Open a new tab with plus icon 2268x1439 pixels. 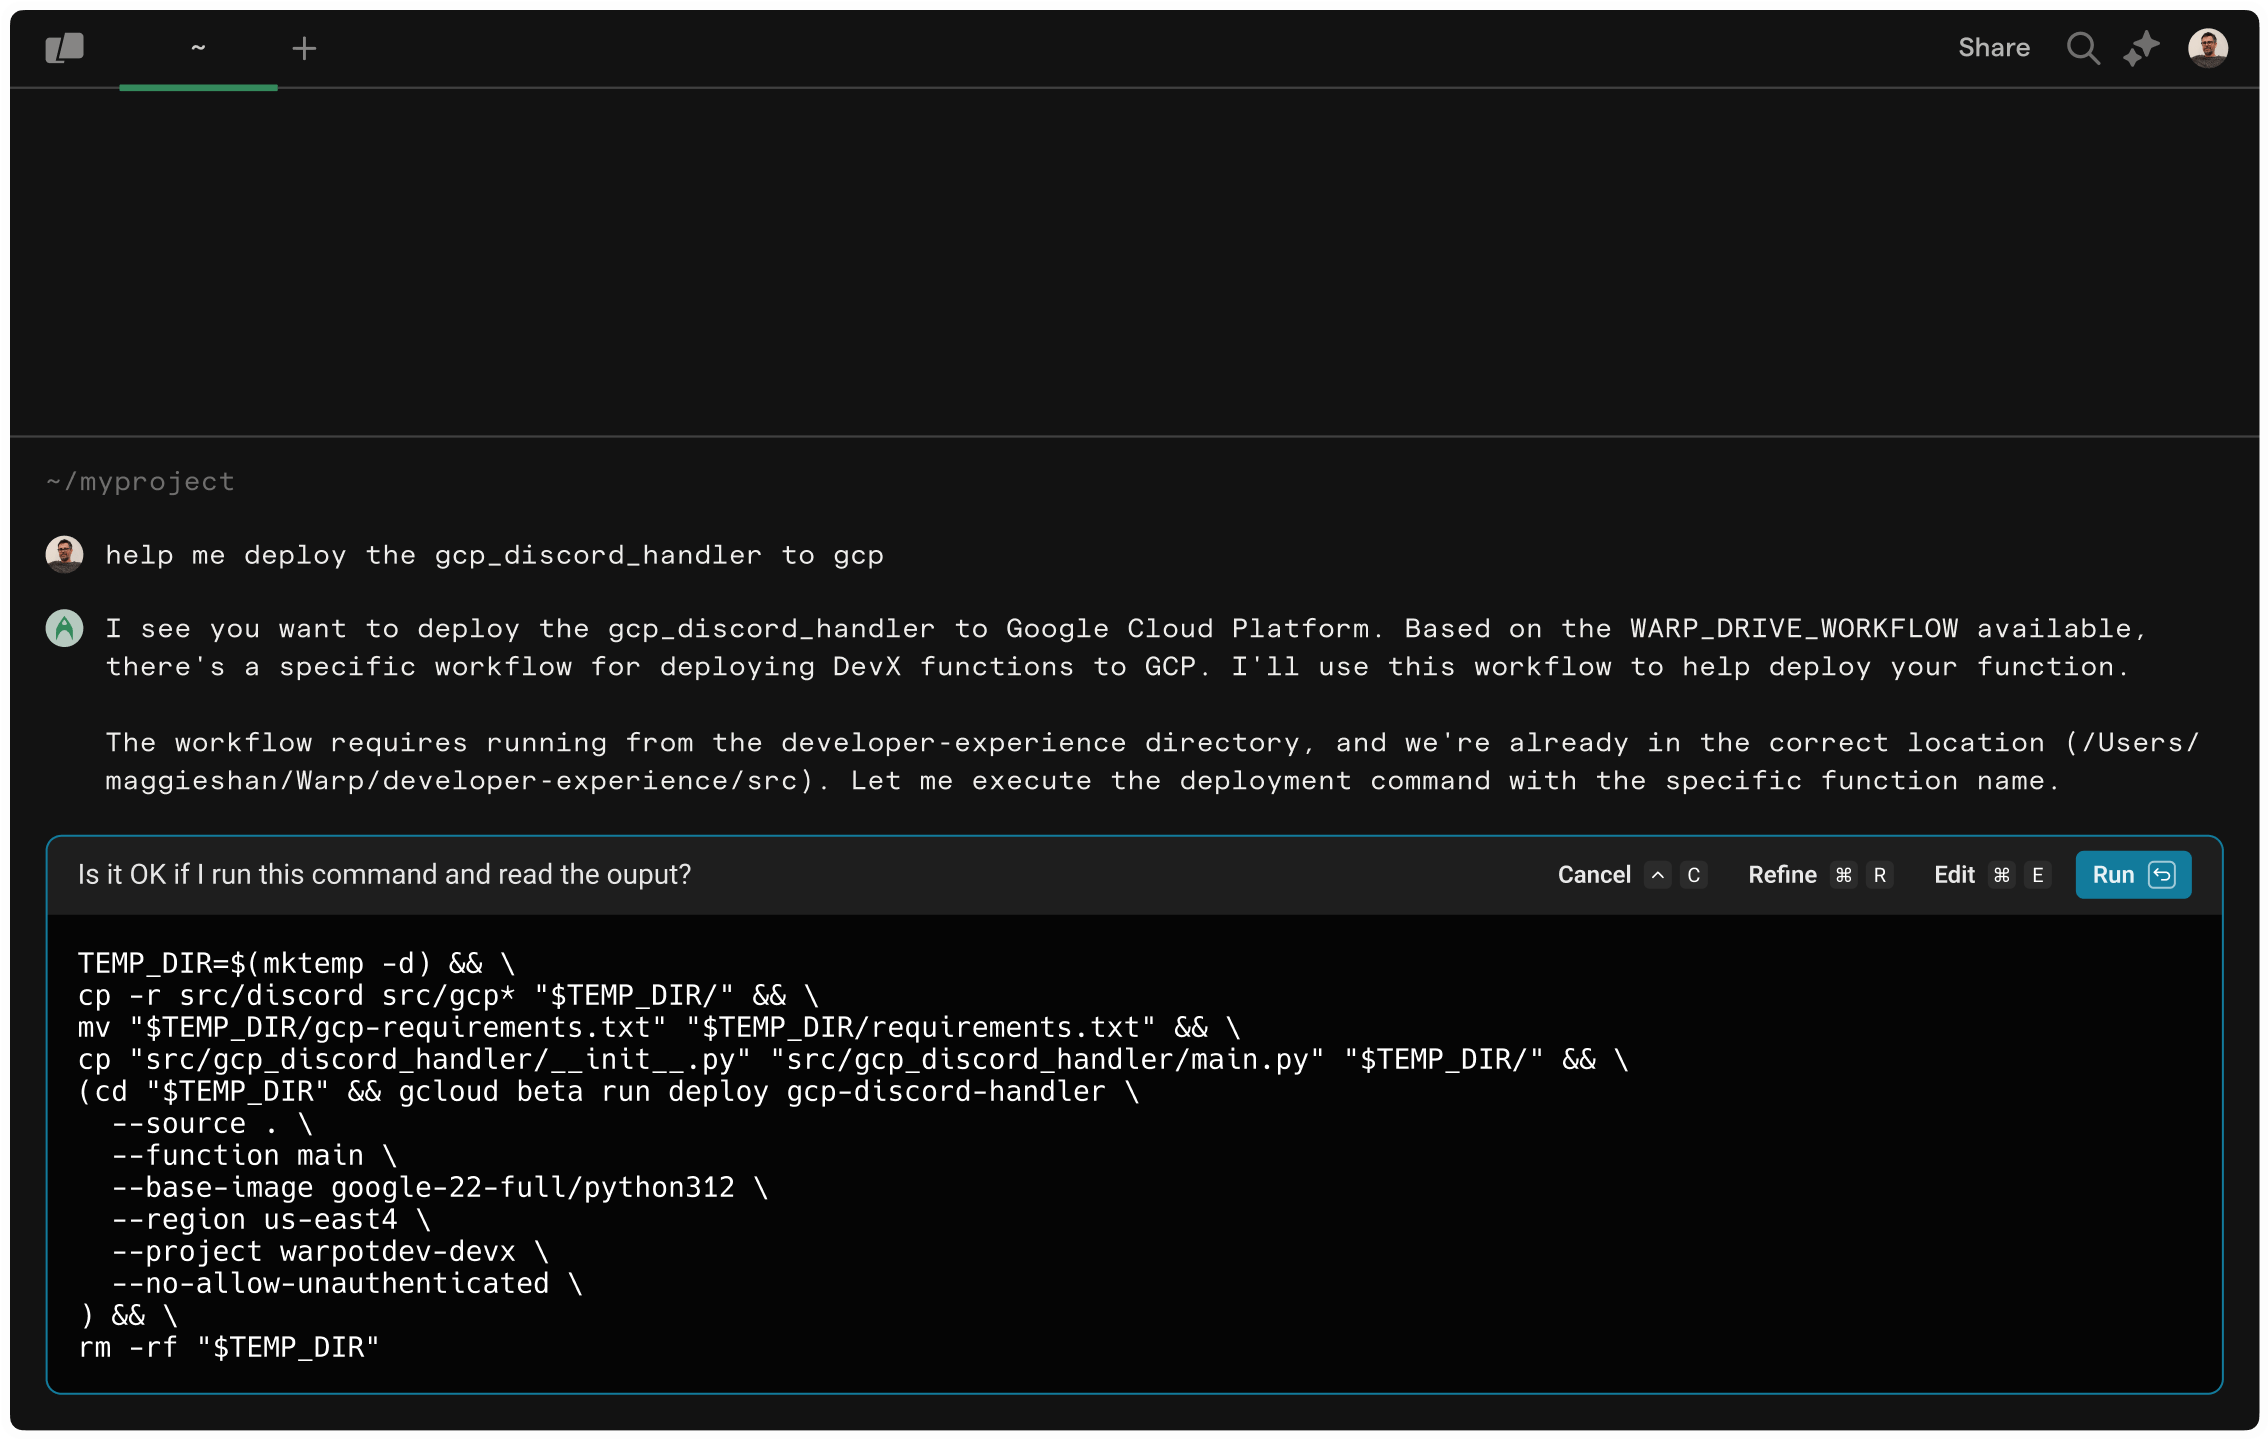[304, 48]
